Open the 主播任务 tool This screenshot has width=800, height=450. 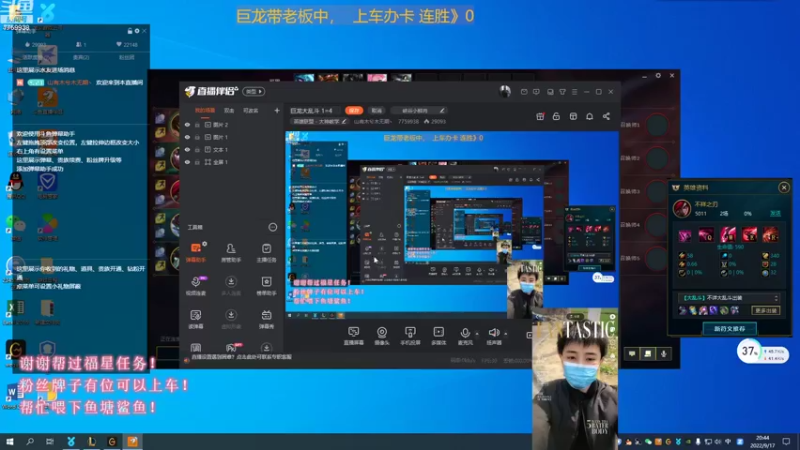tap(266, 252)
